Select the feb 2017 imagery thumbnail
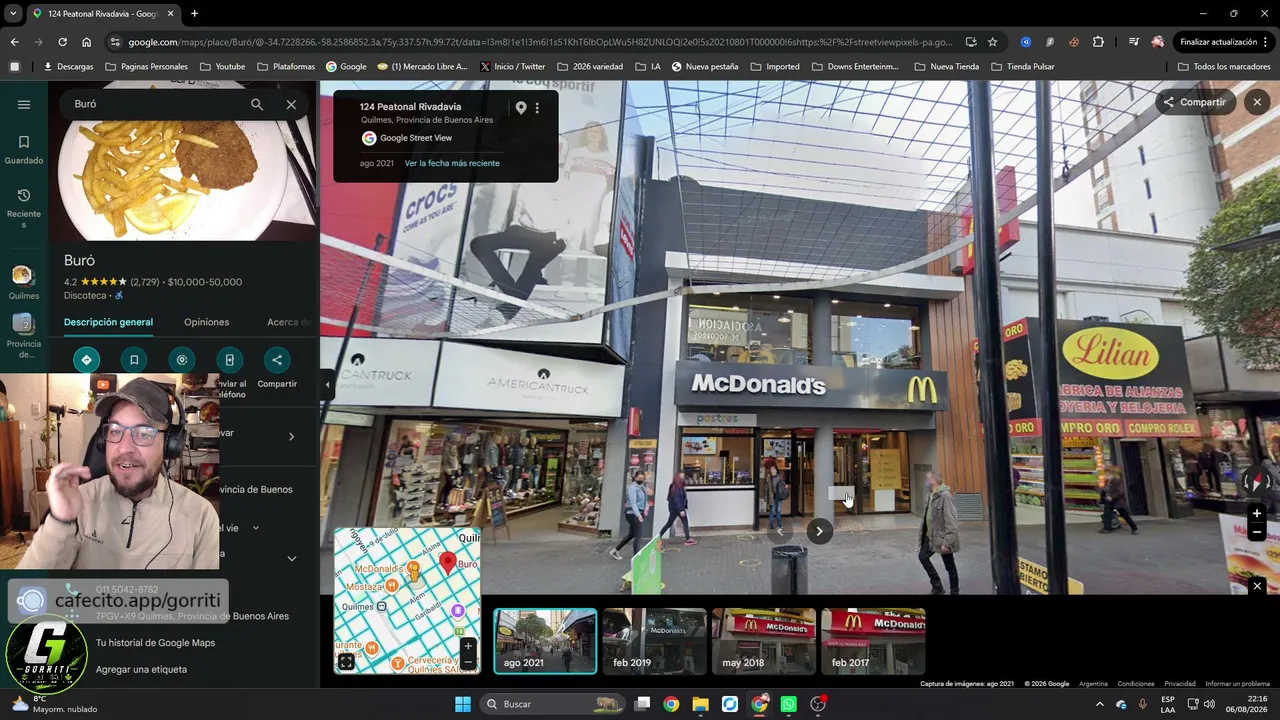 (873, 641)
